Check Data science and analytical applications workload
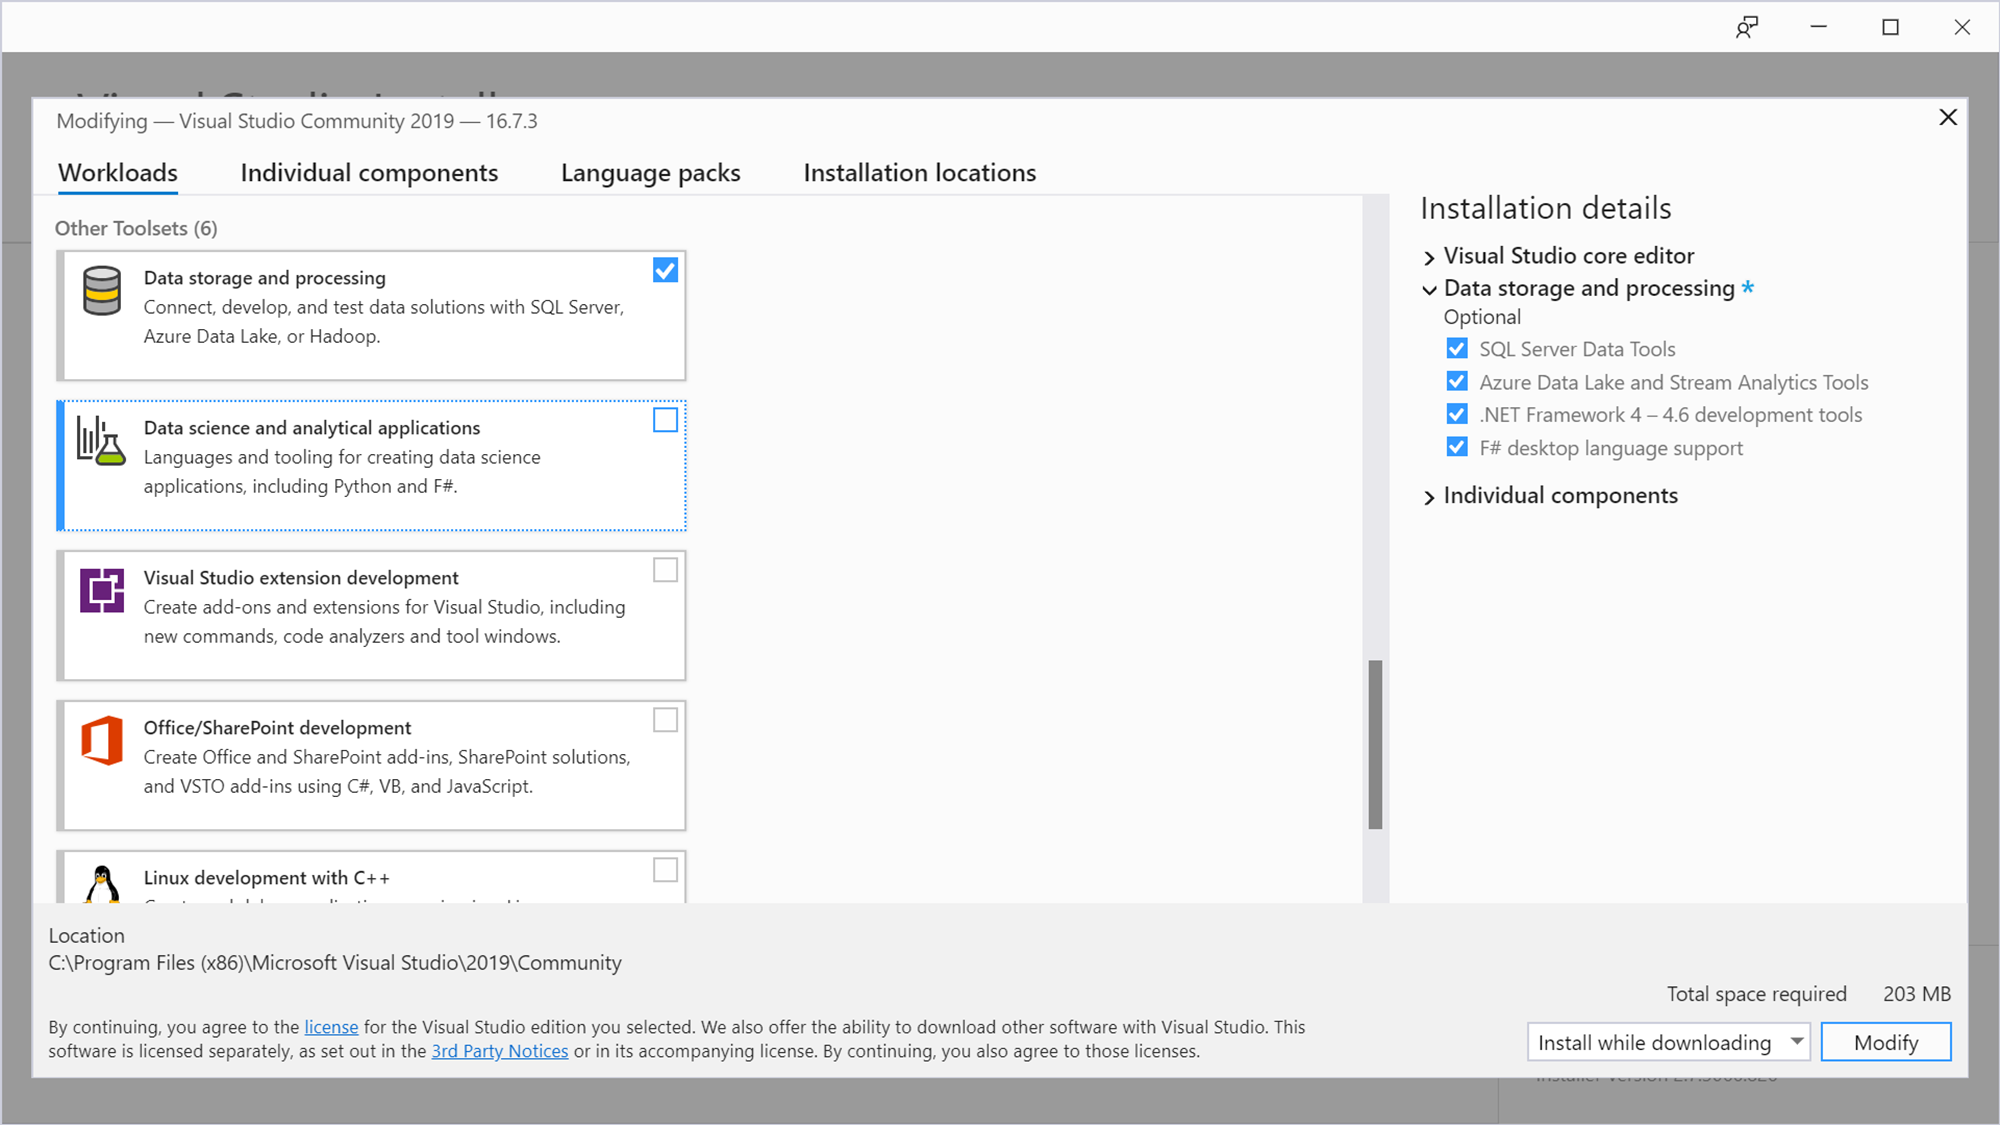Viewport: 2000px width, 1125px height. 665,420
